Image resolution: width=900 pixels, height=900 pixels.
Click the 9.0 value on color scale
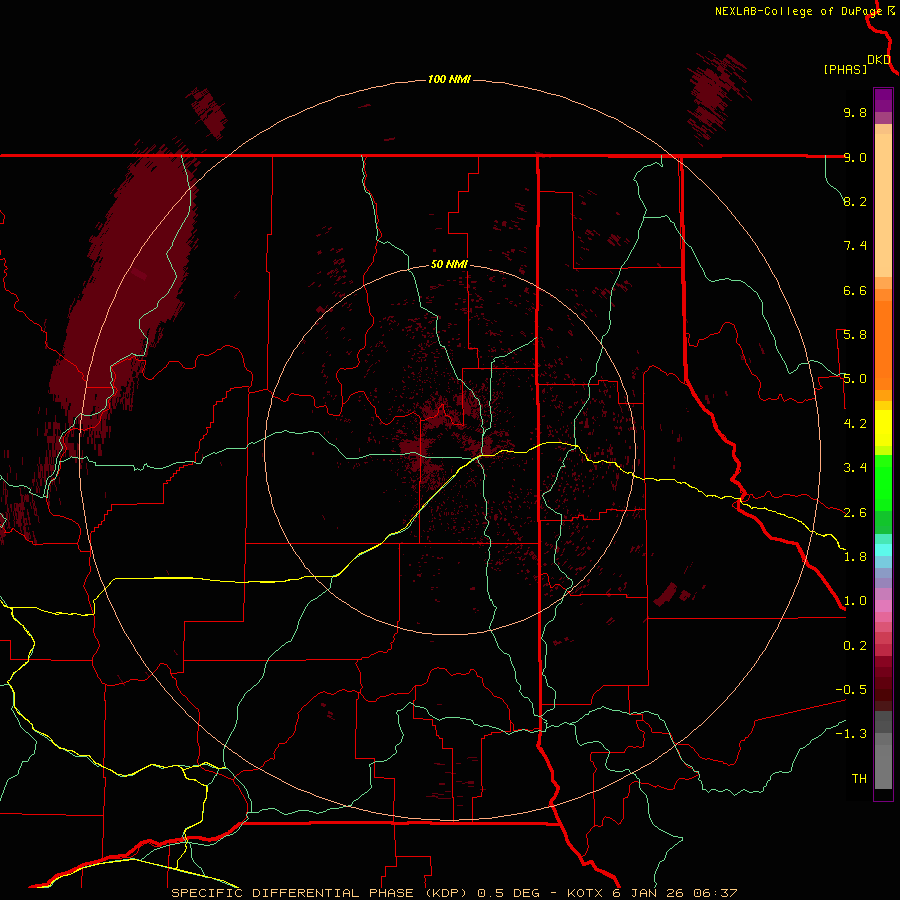(x=855, y=157)
